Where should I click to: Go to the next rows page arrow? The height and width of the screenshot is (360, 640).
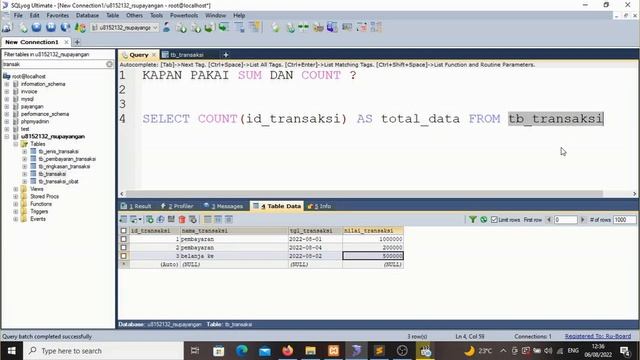pyautogui.click(x=582, y=220)
